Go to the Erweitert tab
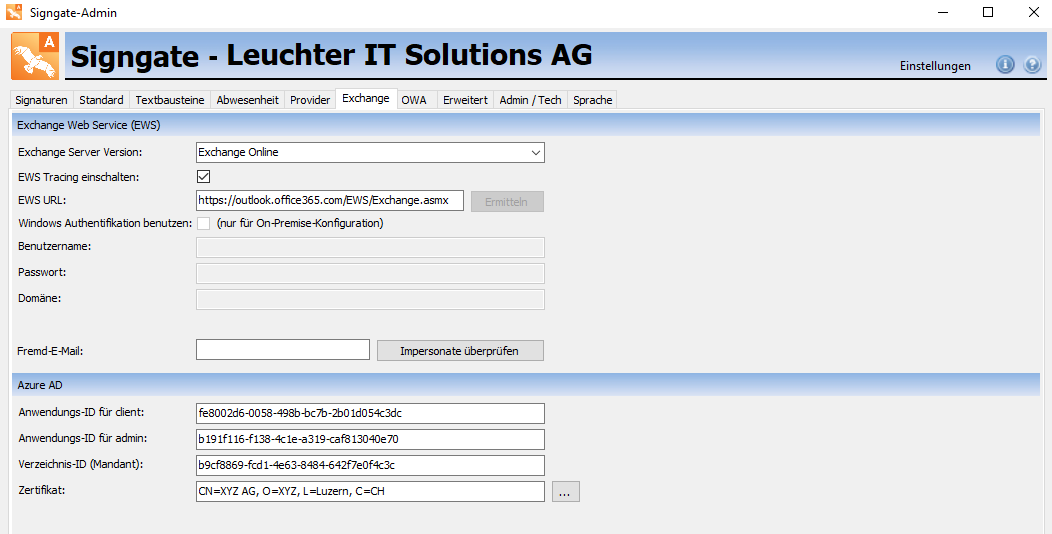 tap(466, 100)
